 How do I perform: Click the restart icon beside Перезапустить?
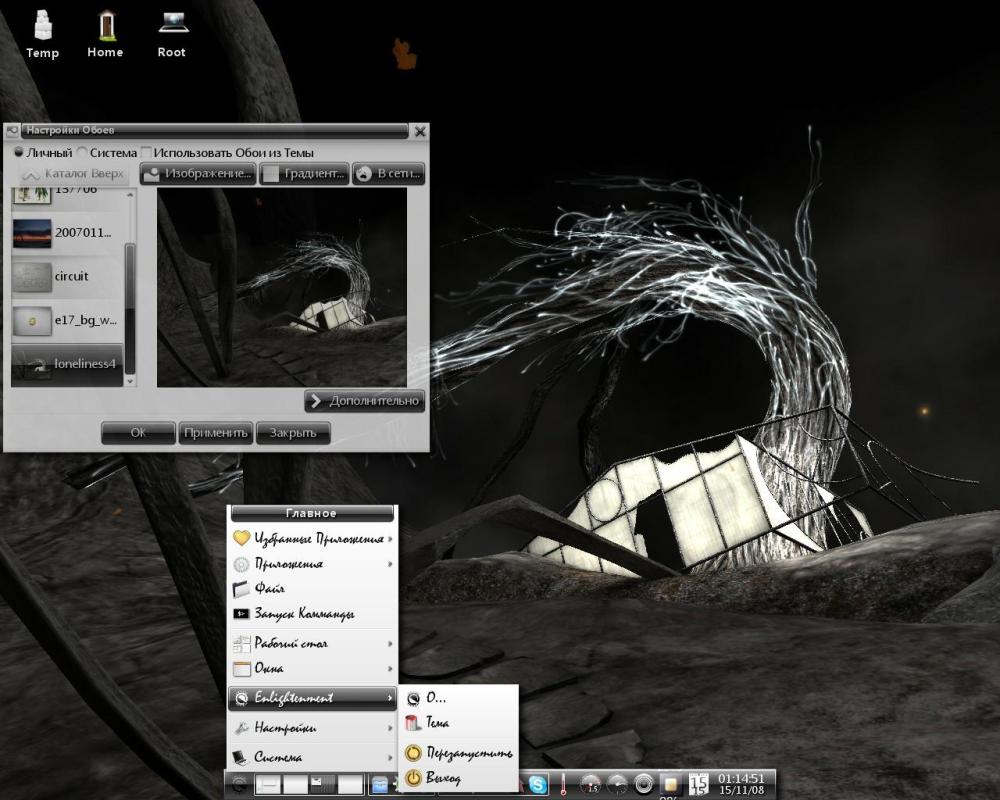pos(413,753)
